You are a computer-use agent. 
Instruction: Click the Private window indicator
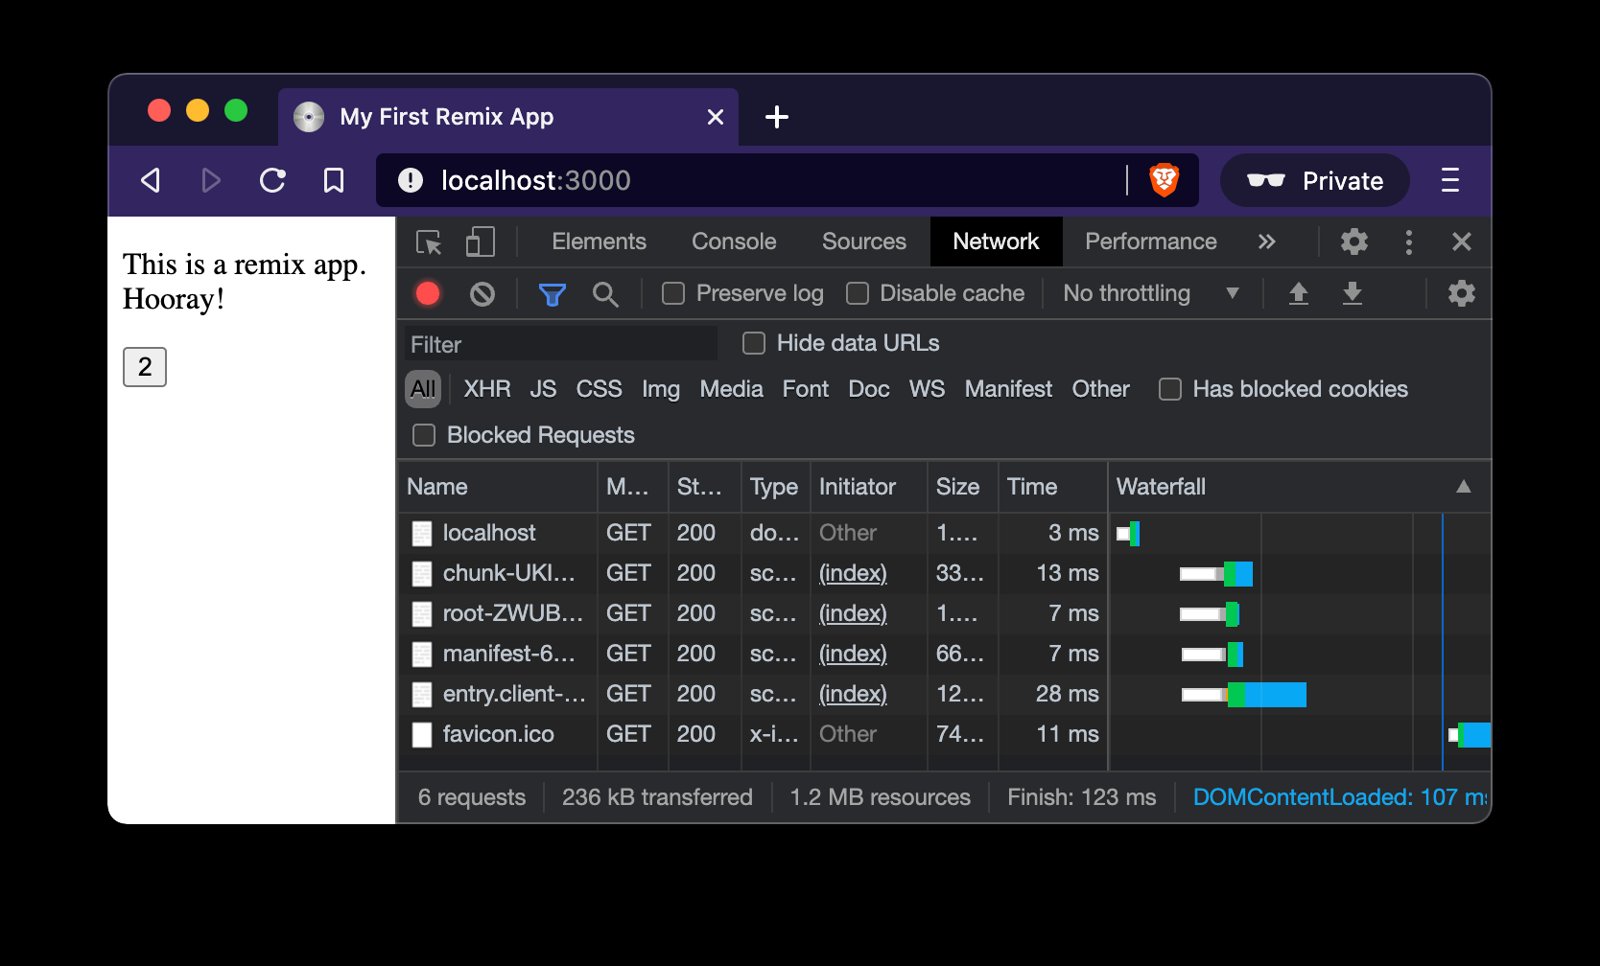1315,181
